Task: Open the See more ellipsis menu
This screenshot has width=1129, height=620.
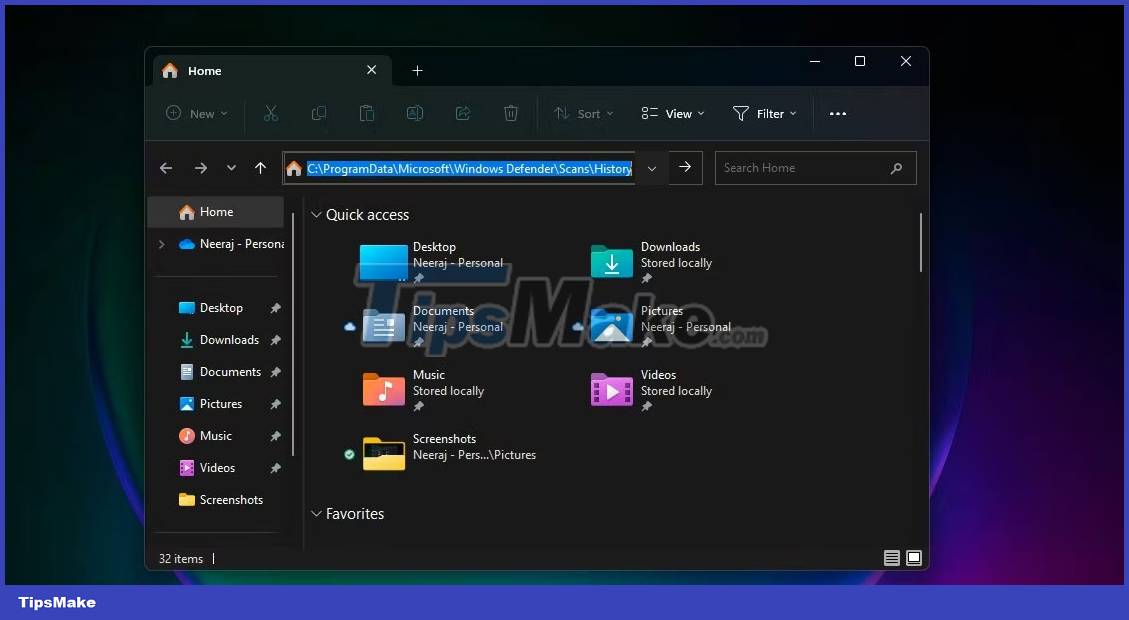Action: tap(838, 113)
